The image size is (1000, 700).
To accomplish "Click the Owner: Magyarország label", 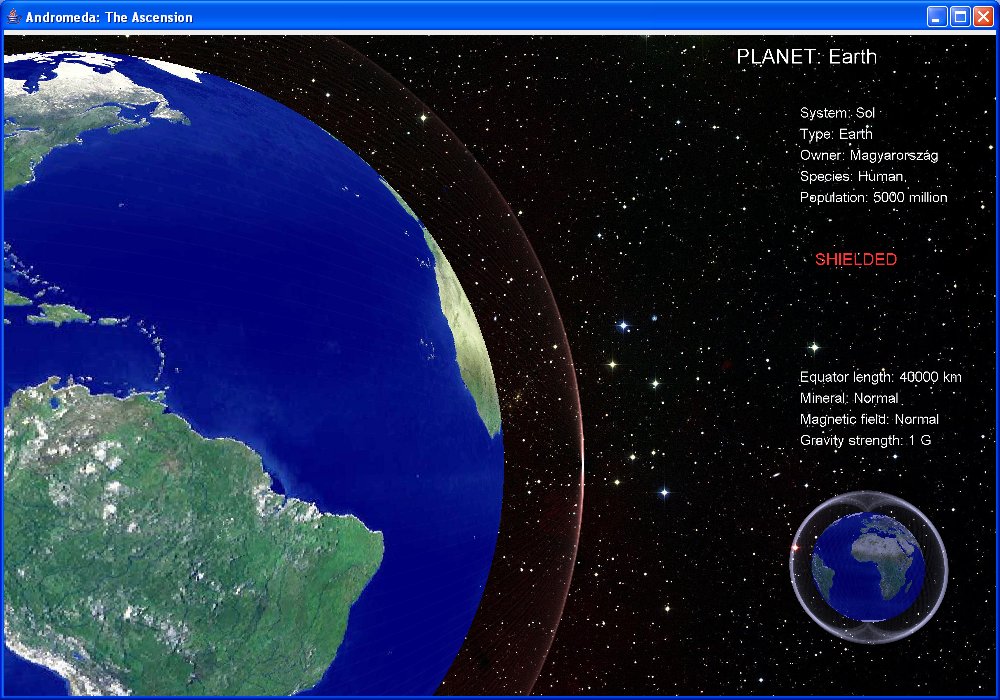I will pos(868,155).
